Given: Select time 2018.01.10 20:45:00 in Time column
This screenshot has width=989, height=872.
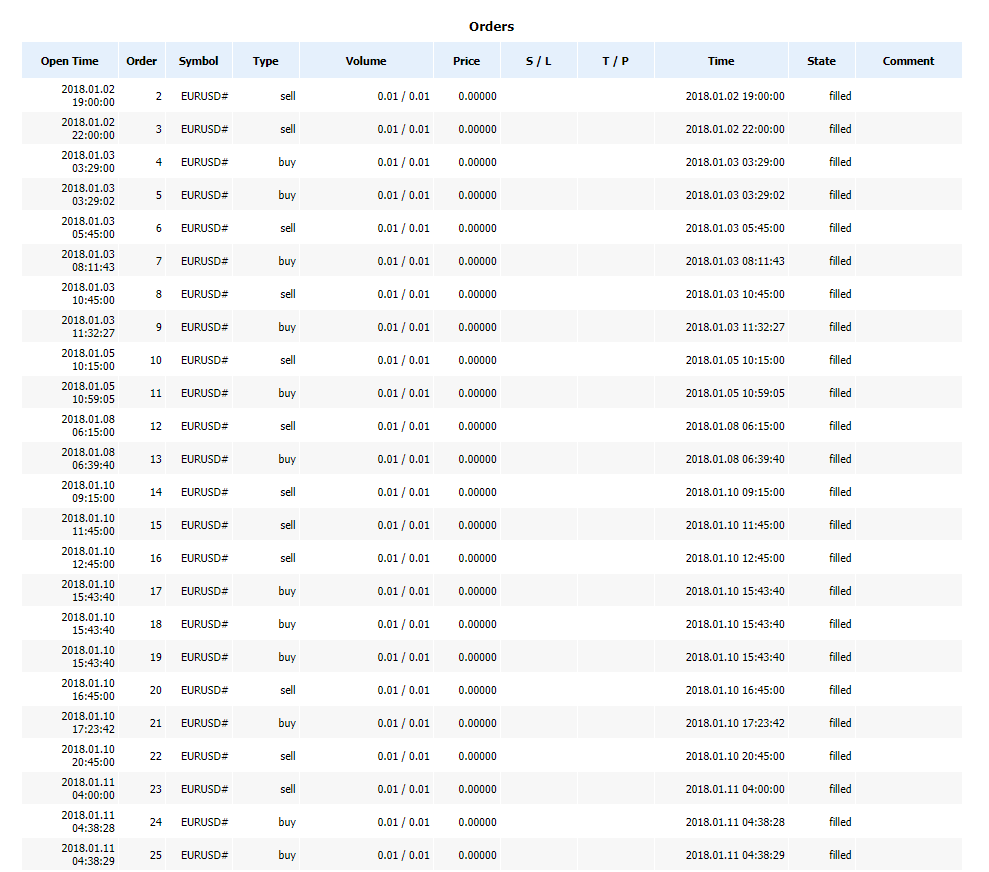Looking at the screenshot, I should pos(735,756).
